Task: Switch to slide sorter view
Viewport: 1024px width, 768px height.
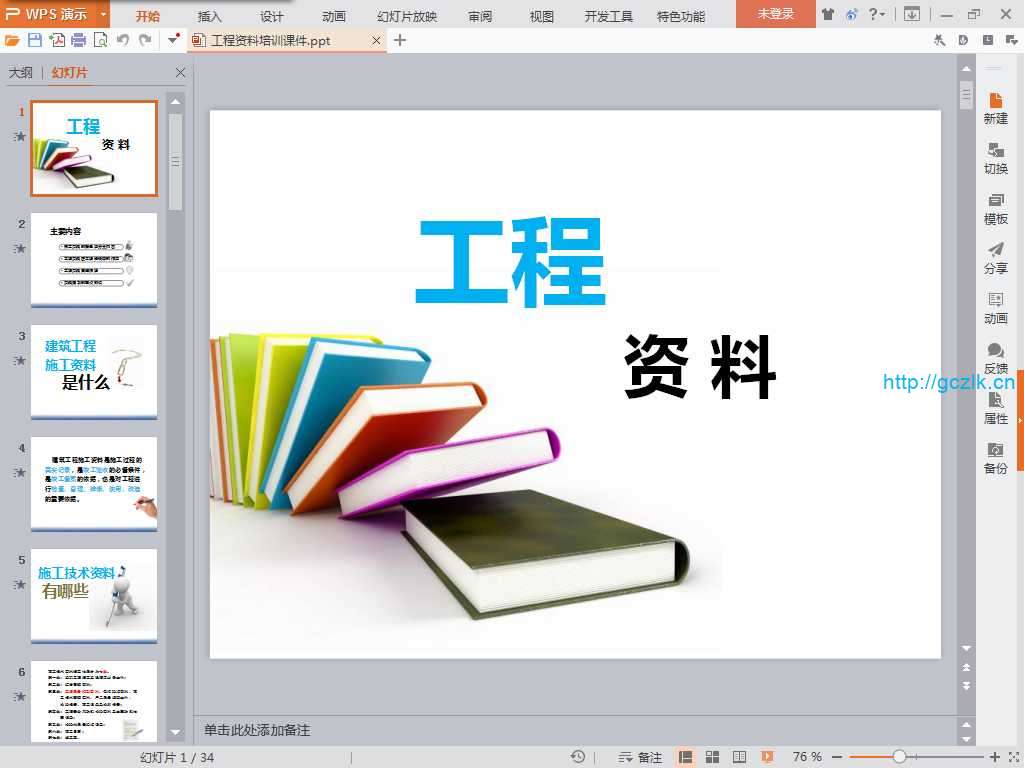Action: tap(713, 757)
